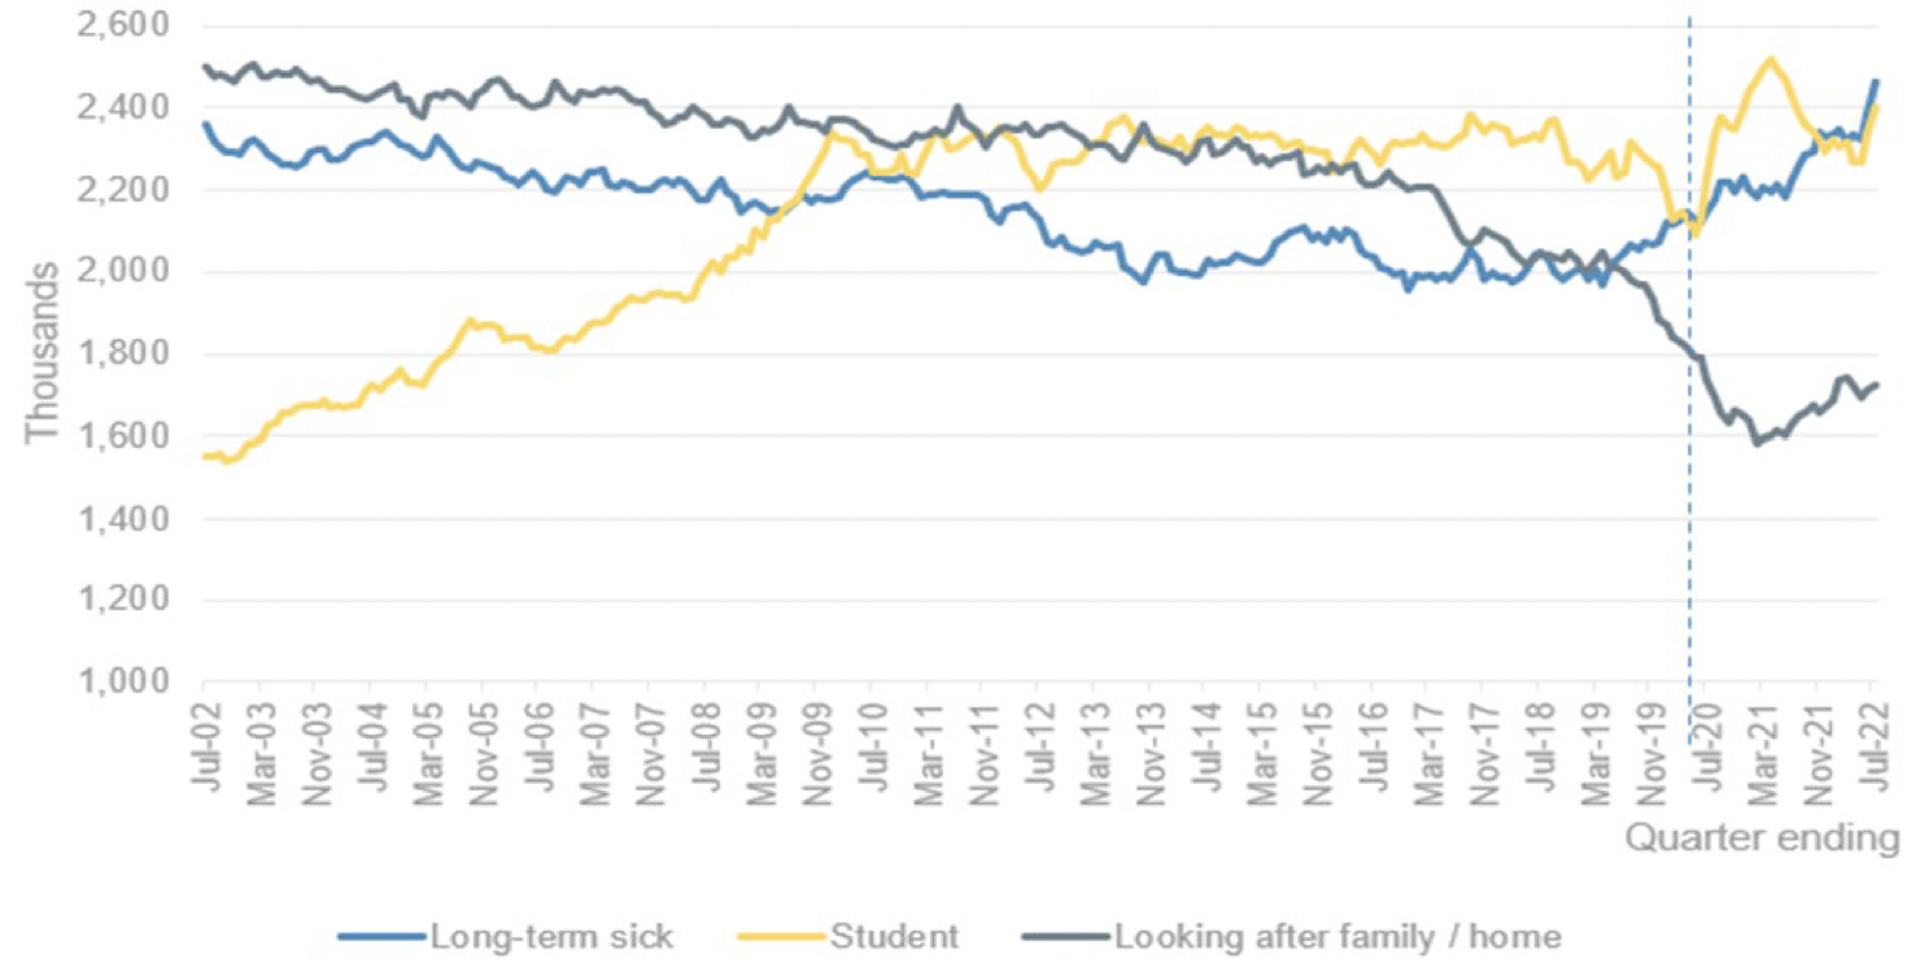Select the 1,000 y-axis tick label
The width and height of the screenshot is (1920, 963).
(123, 682)
